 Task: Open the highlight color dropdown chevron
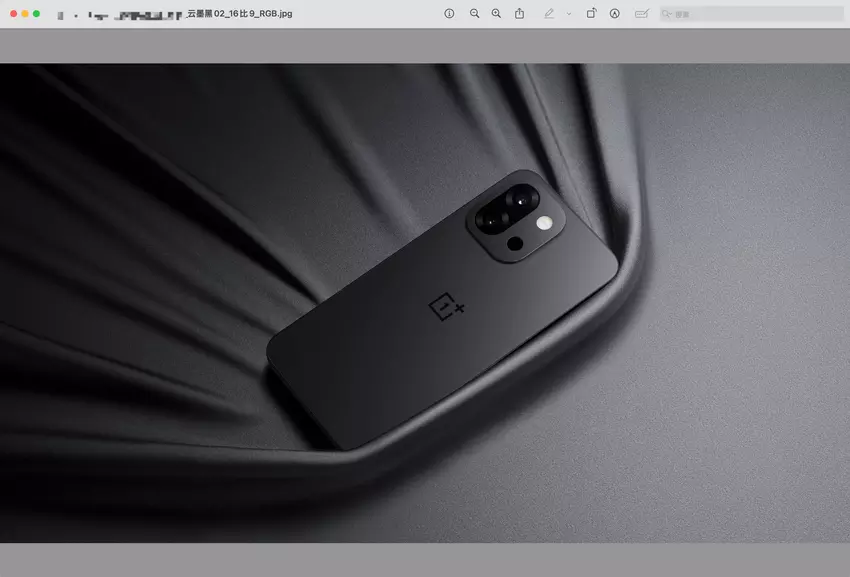pos(567,13)
